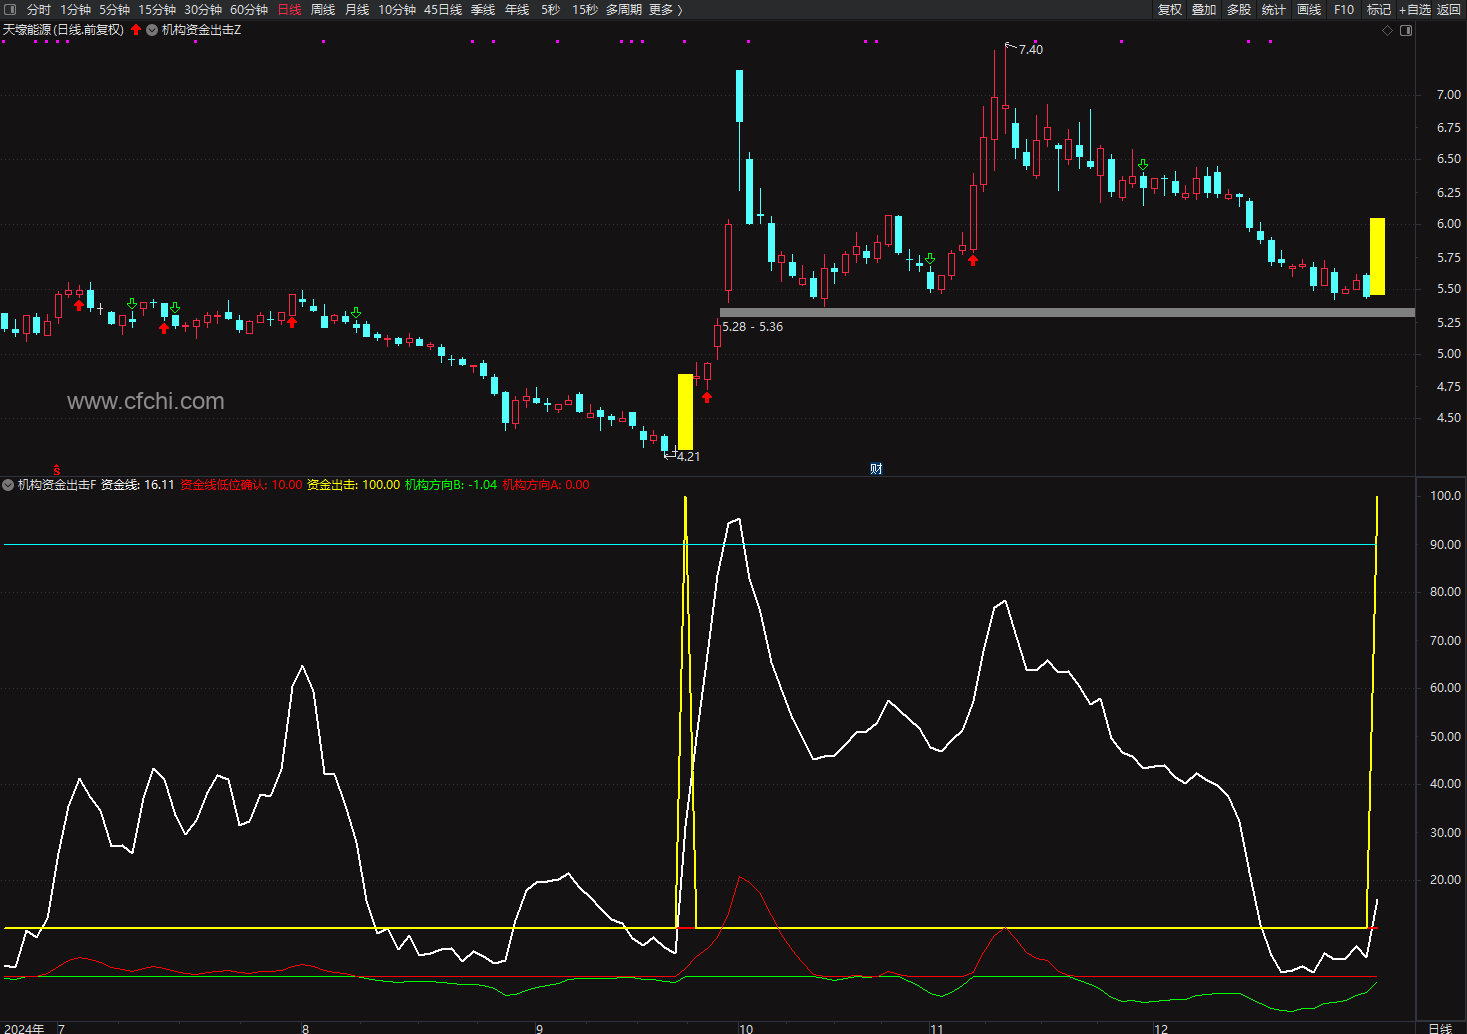Click the 90.00 indicator axis label
The image size is (1467, 1034).
click(1446, 545)
